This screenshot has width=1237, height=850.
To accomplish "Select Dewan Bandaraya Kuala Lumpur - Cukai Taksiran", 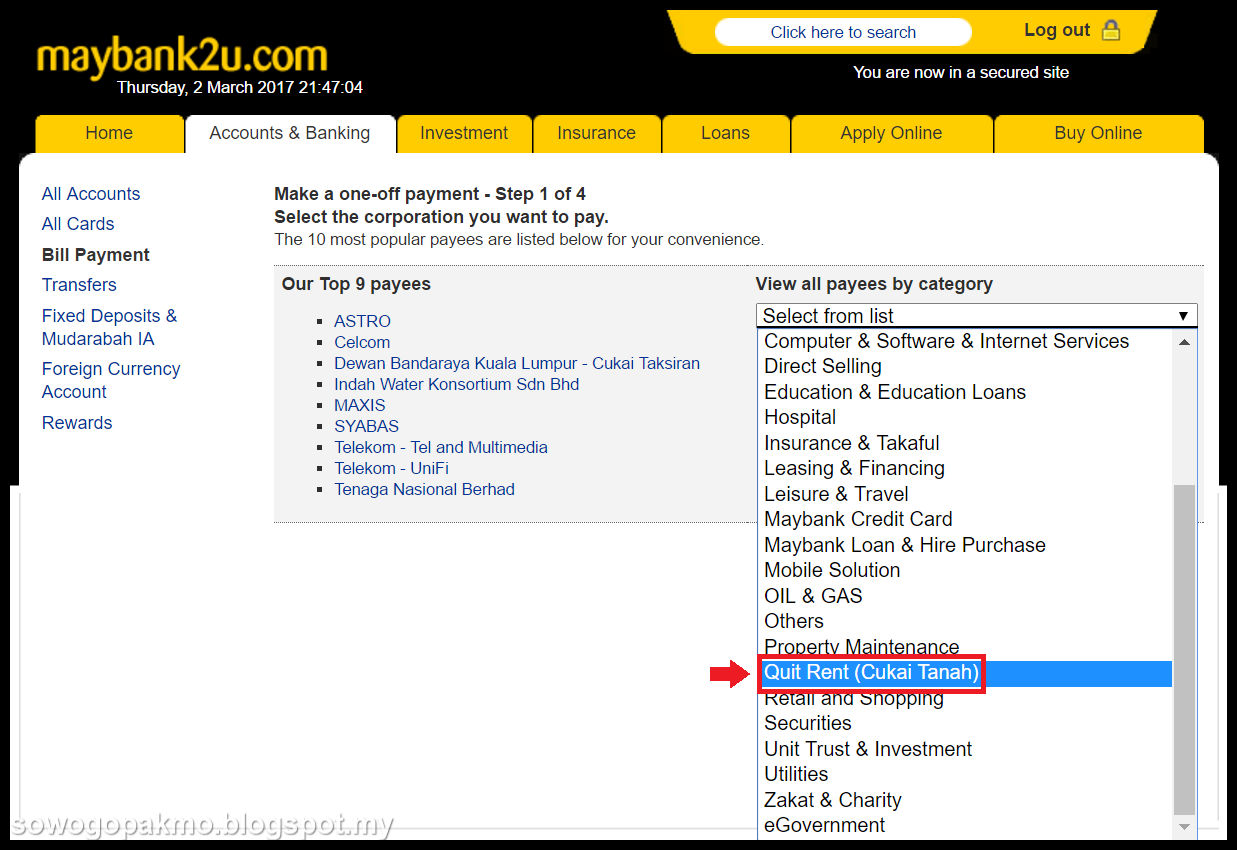I will point(517,363).
